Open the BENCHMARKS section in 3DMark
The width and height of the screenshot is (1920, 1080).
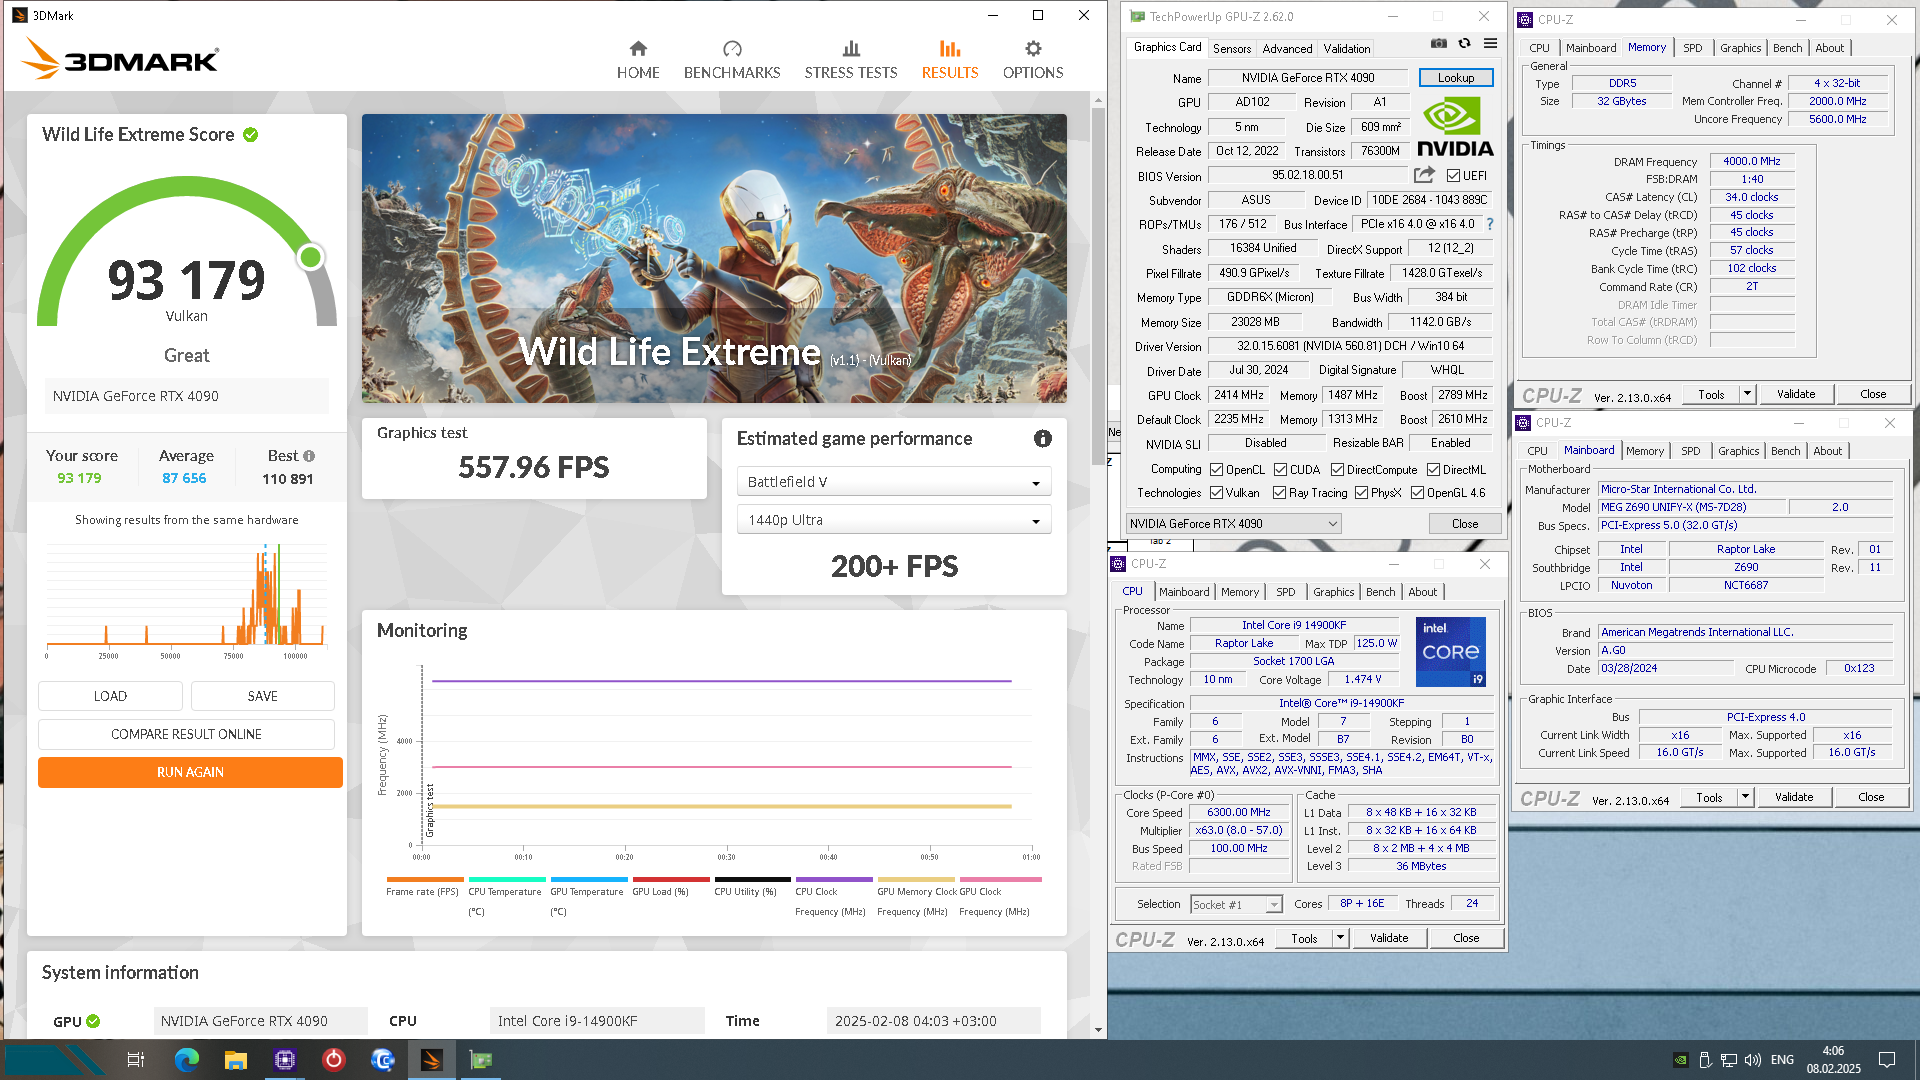point(732,60)
